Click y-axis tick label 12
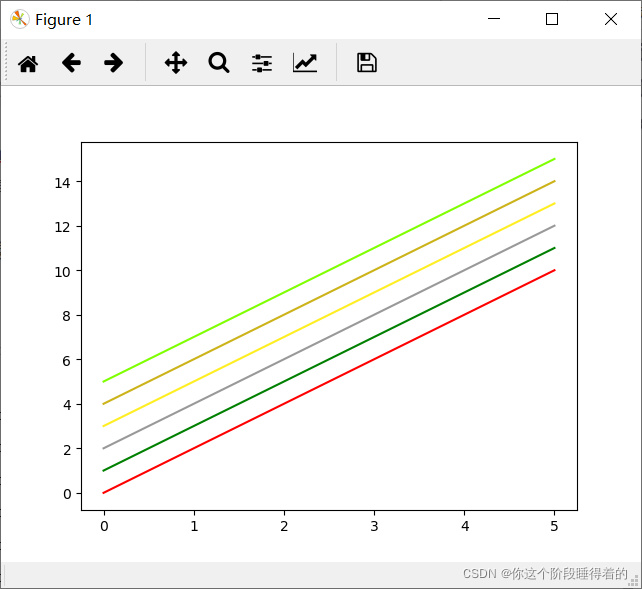The image size is (642, 589). [62, 227]
